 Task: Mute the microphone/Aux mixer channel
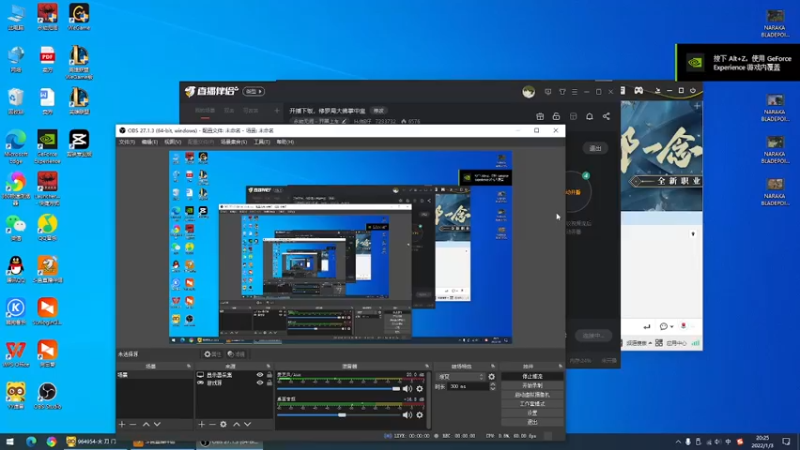click(407, 389)
